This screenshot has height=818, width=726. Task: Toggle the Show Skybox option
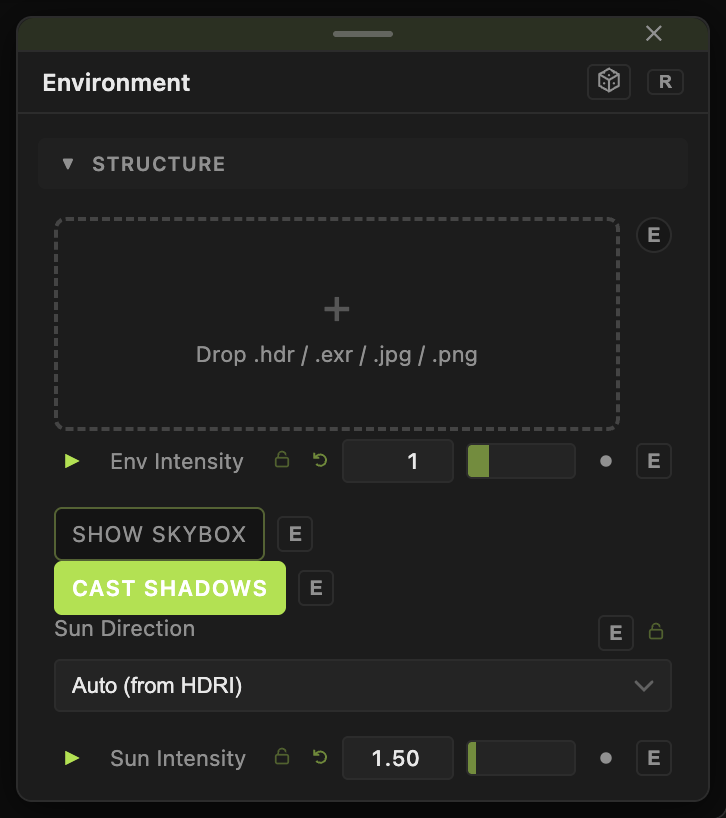click(x=159, y=534)
